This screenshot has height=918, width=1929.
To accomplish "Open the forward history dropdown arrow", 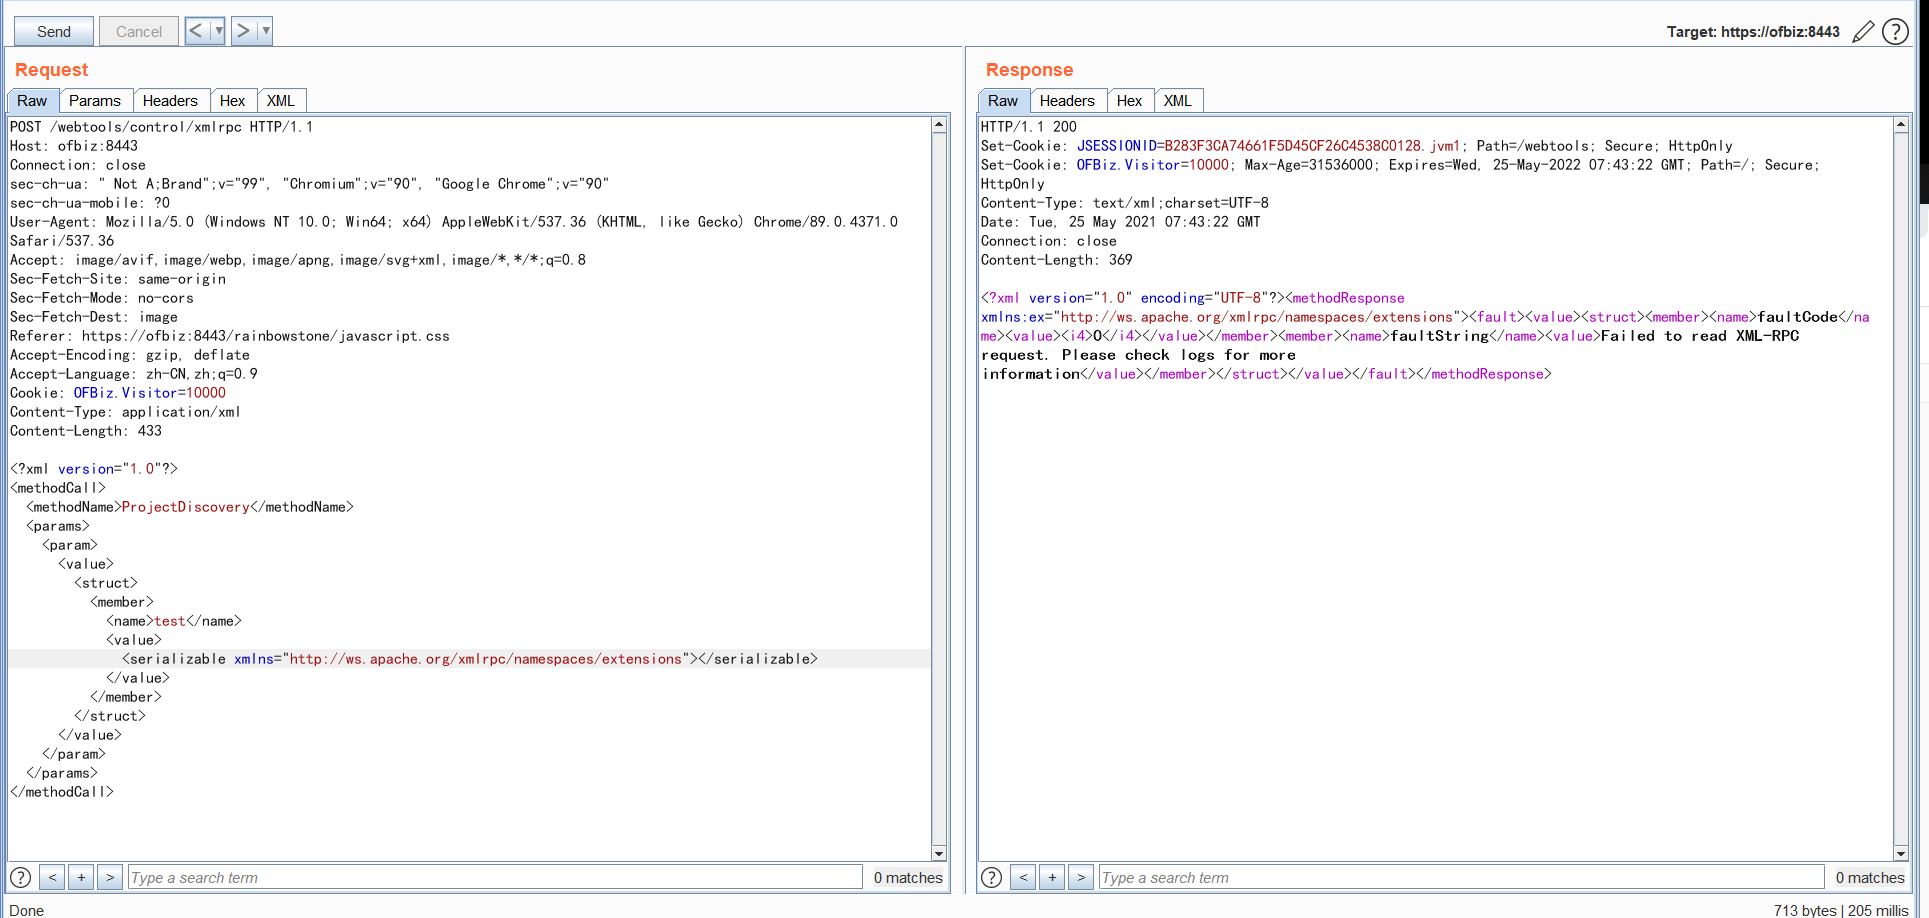I will click(265, 31).
